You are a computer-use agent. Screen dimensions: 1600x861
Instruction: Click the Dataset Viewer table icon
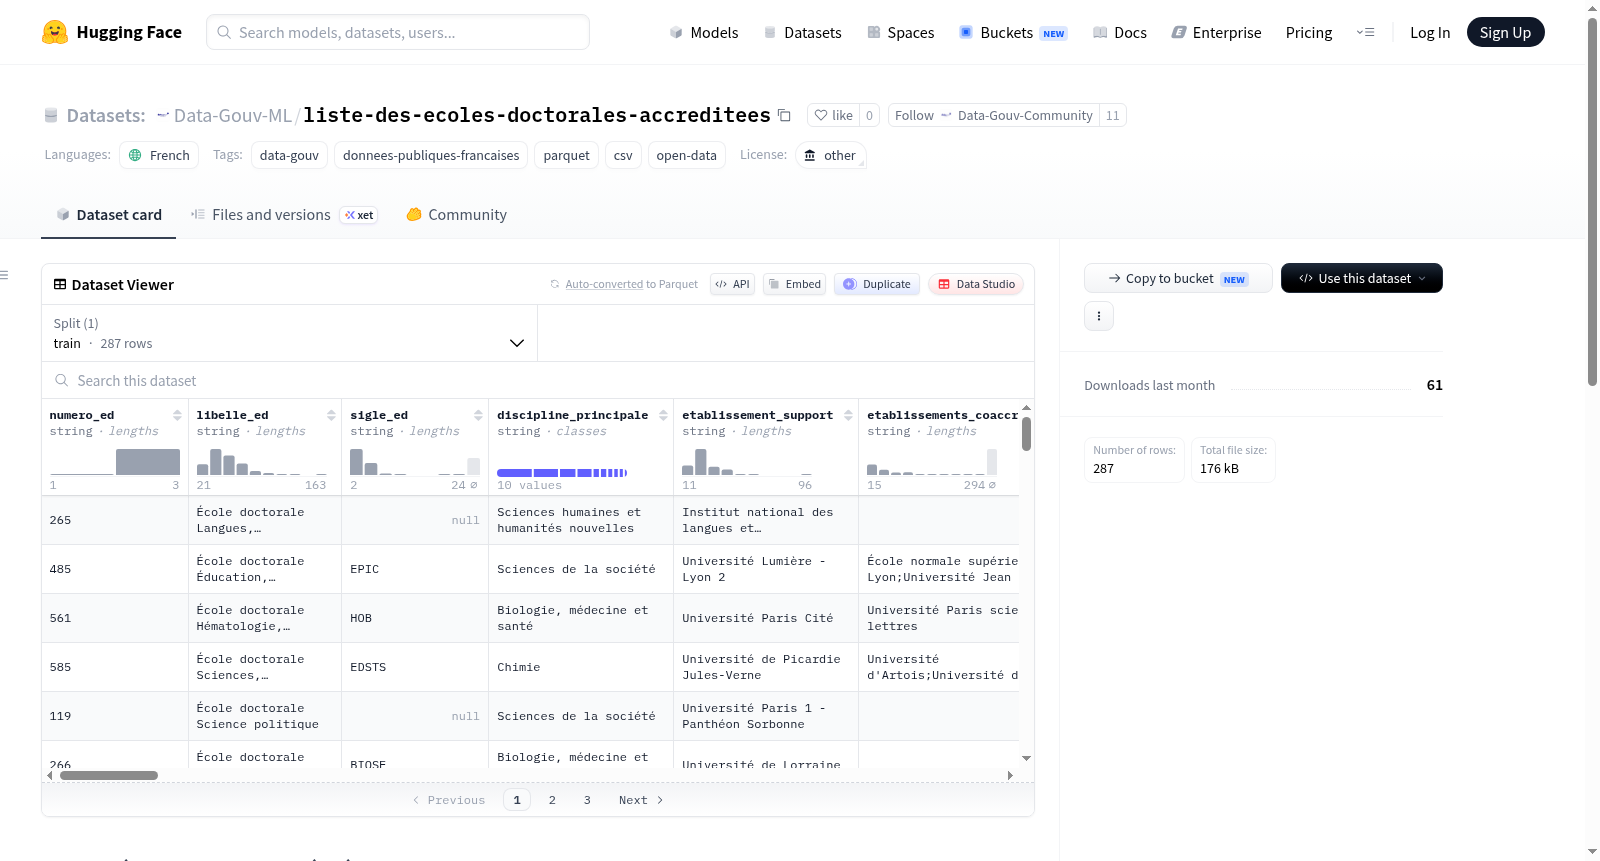coord(60,284)
